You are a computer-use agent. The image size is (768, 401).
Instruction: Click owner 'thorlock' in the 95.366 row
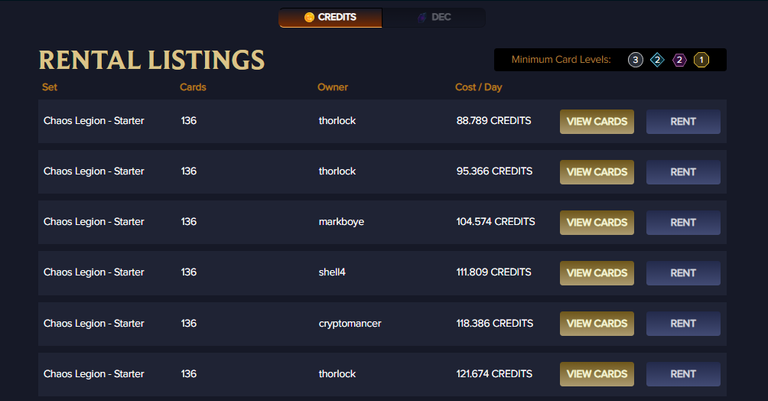337,171
